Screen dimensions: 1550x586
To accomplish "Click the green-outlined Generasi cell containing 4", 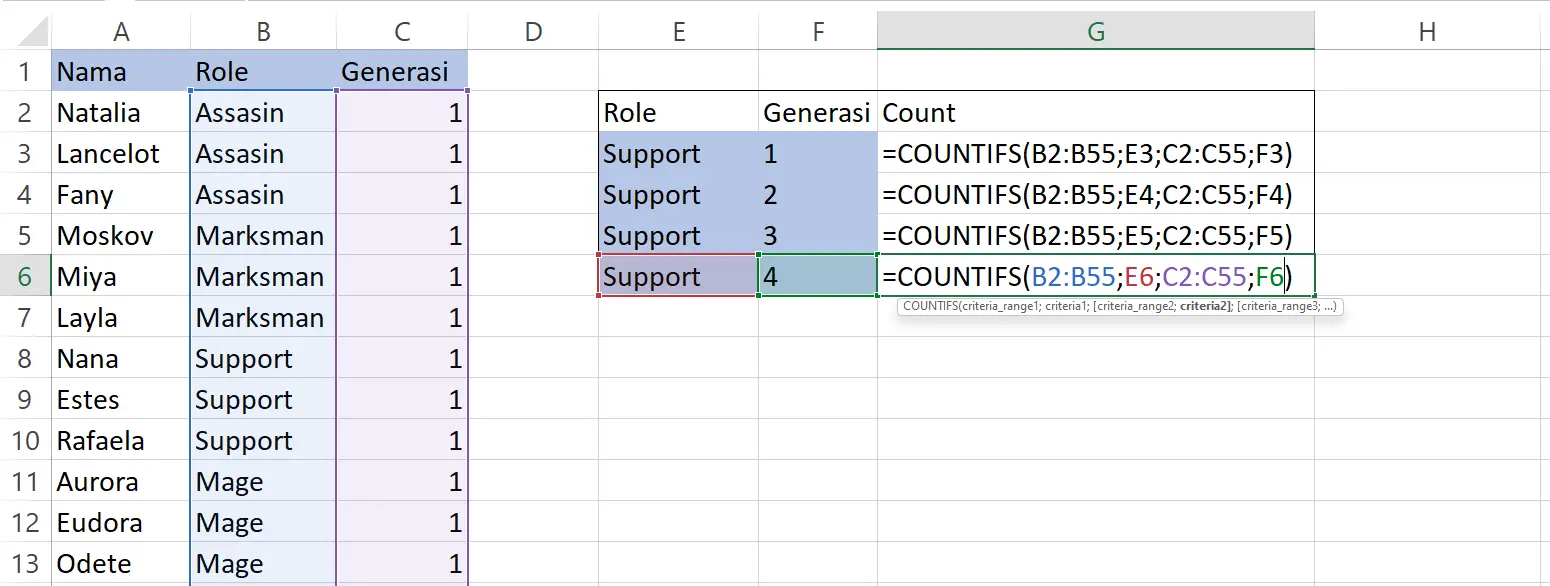I will [x=818, y=277].
